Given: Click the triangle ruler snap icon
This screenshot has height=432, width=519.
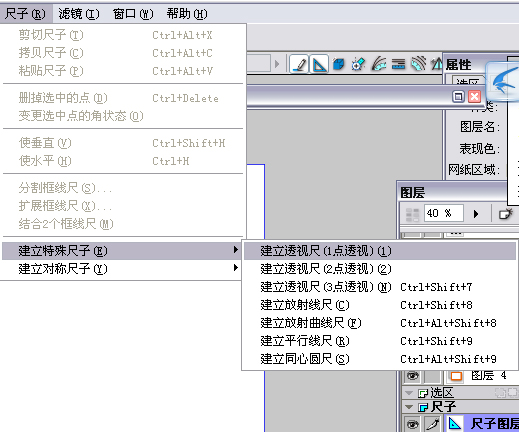Looking at the screenshot, I should (319, 64).
